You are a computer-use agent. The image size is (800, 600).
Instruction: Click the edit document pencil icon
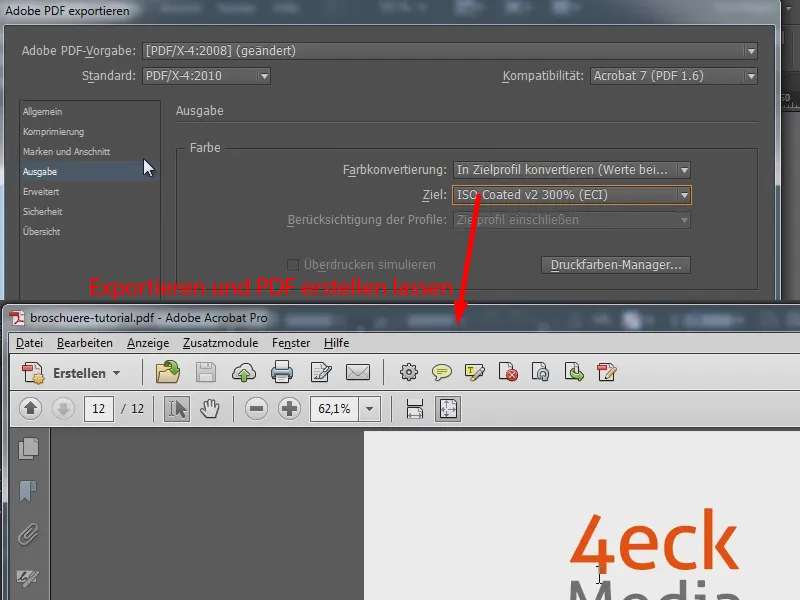pyautogui.click(x=321, y=372)
